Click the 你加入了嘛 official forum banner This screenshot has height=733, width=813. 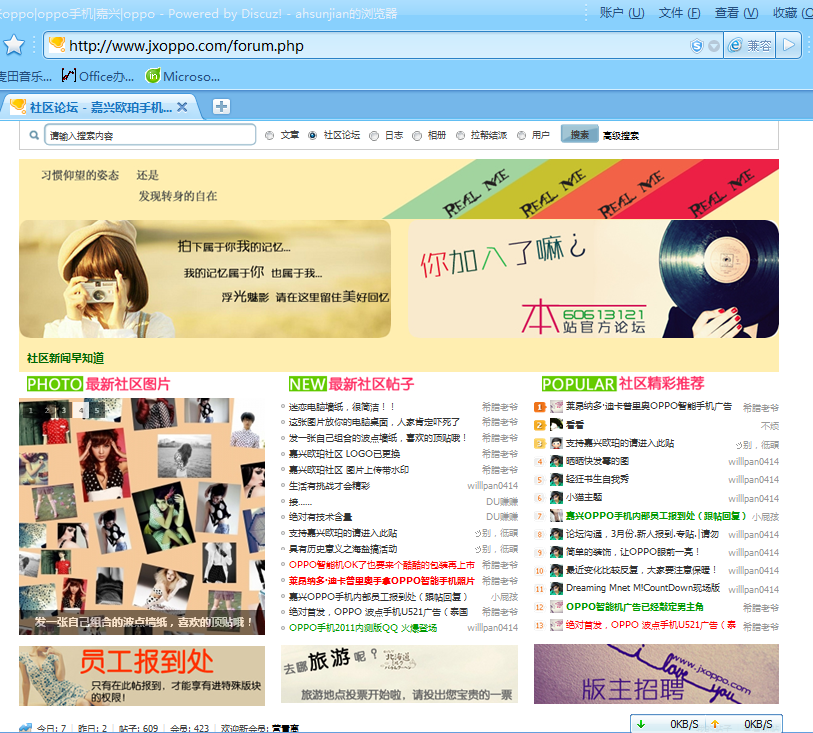[593, 279]
